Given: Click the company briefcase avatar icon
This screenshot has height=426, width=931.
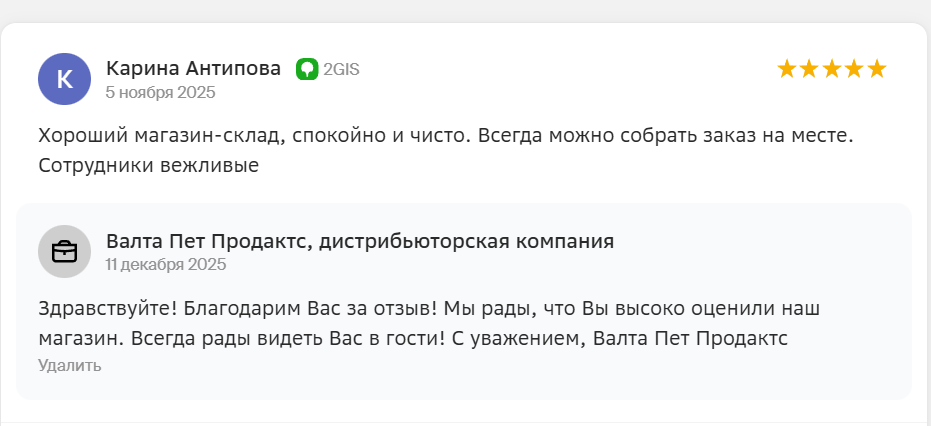Looking at the screenshot, I should tap(64, 251).
